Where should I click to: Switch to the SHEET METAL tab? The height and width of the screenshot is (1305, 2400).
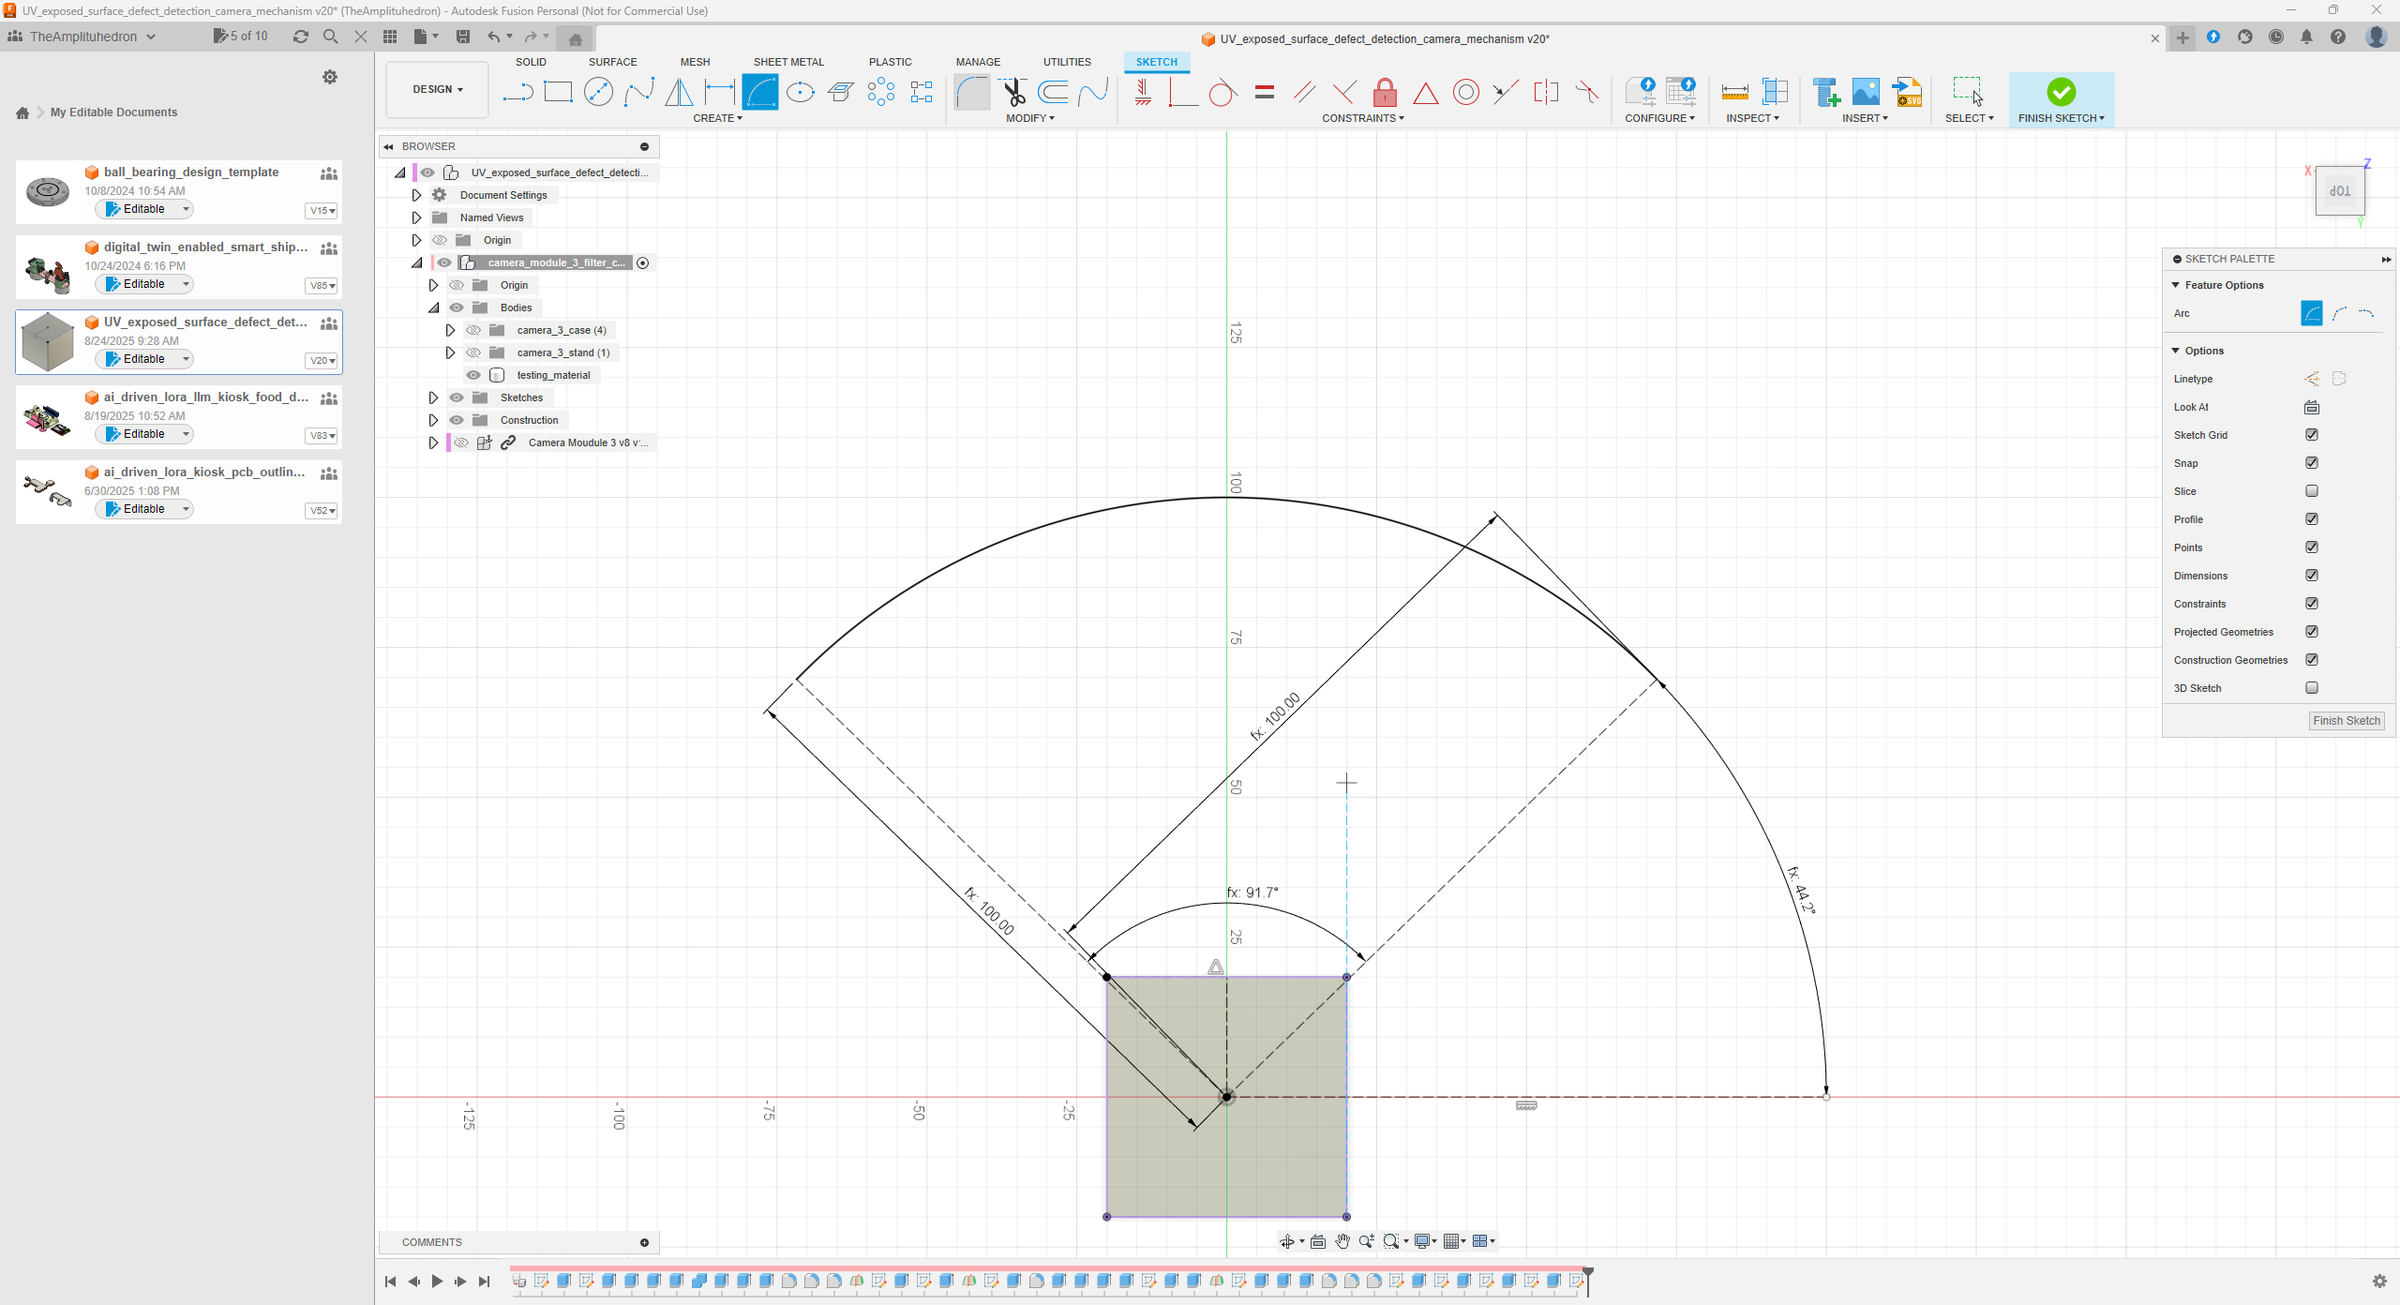click(788, 62)
